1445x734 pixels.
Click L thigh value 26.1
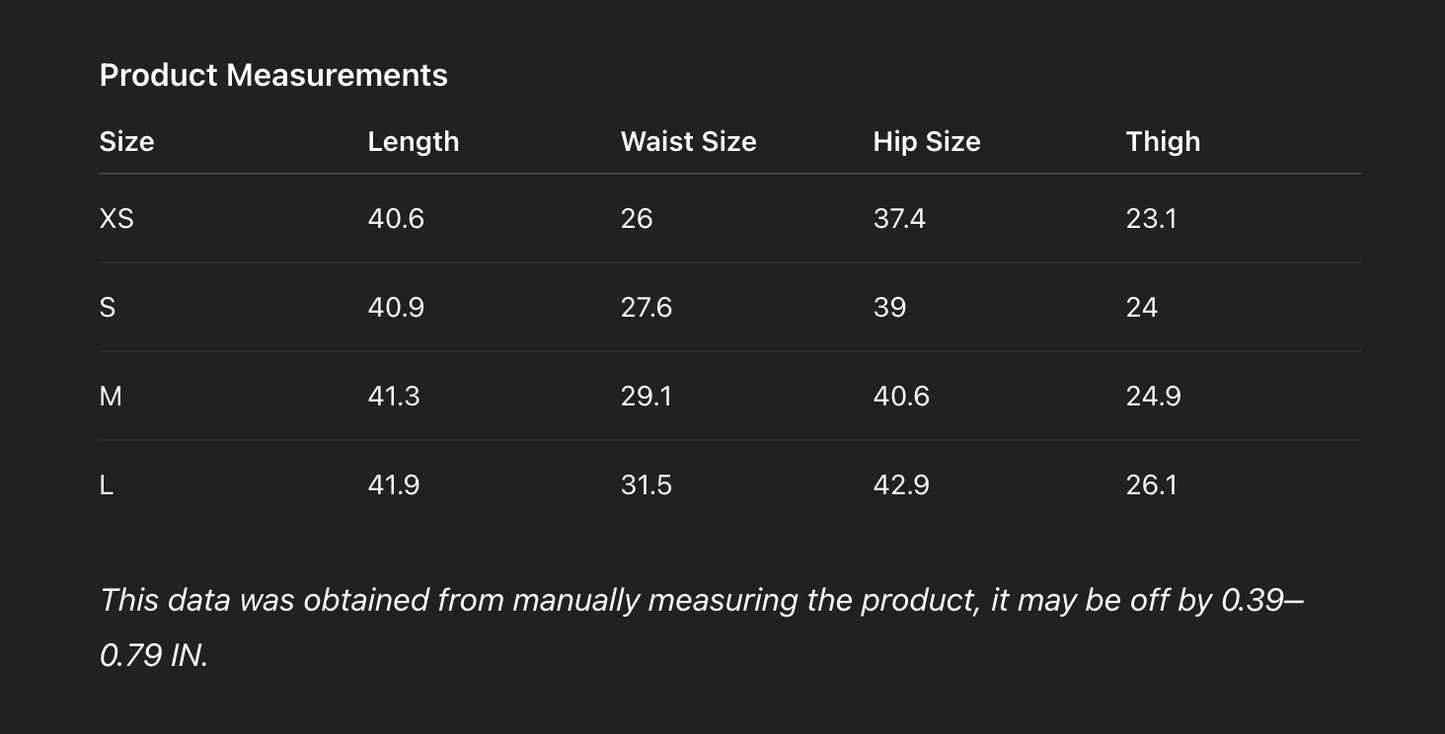pyautogui.click(x=1151, y=485)
